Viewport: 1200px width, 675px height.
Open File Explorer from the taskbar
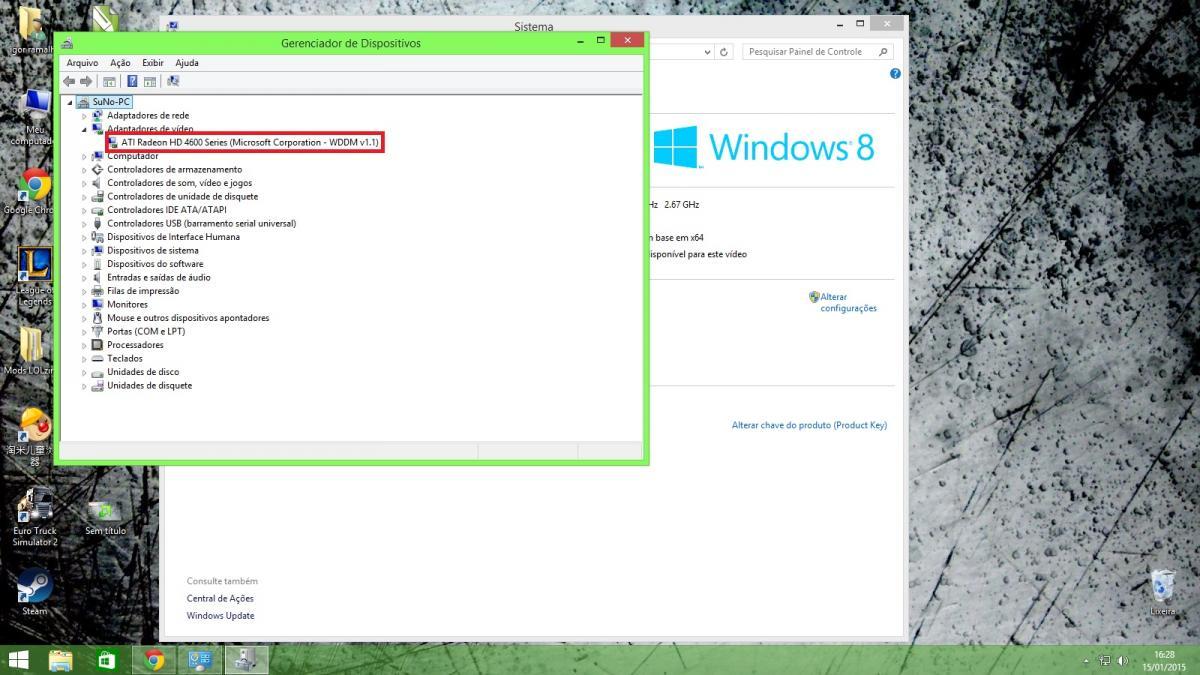coord(61,660)
